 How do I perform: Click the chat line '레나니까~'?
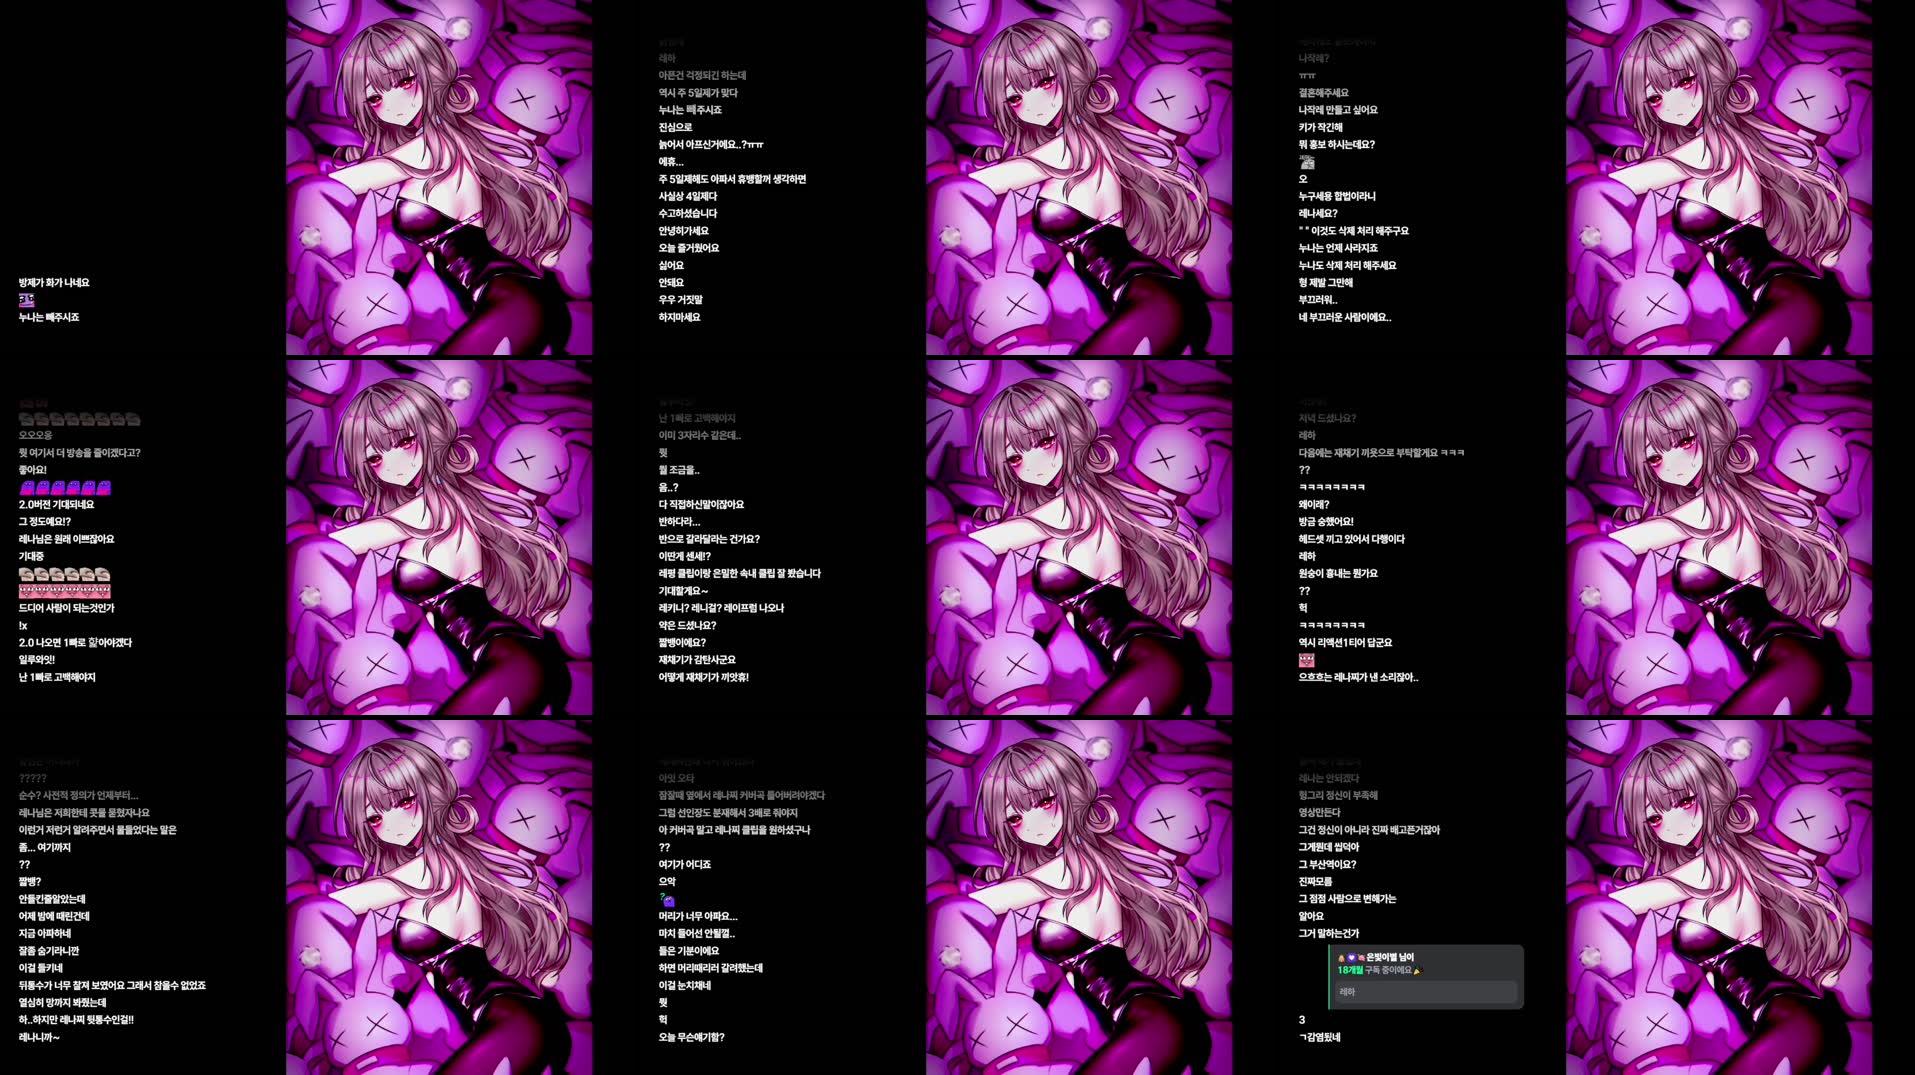tap(39, 1037)
